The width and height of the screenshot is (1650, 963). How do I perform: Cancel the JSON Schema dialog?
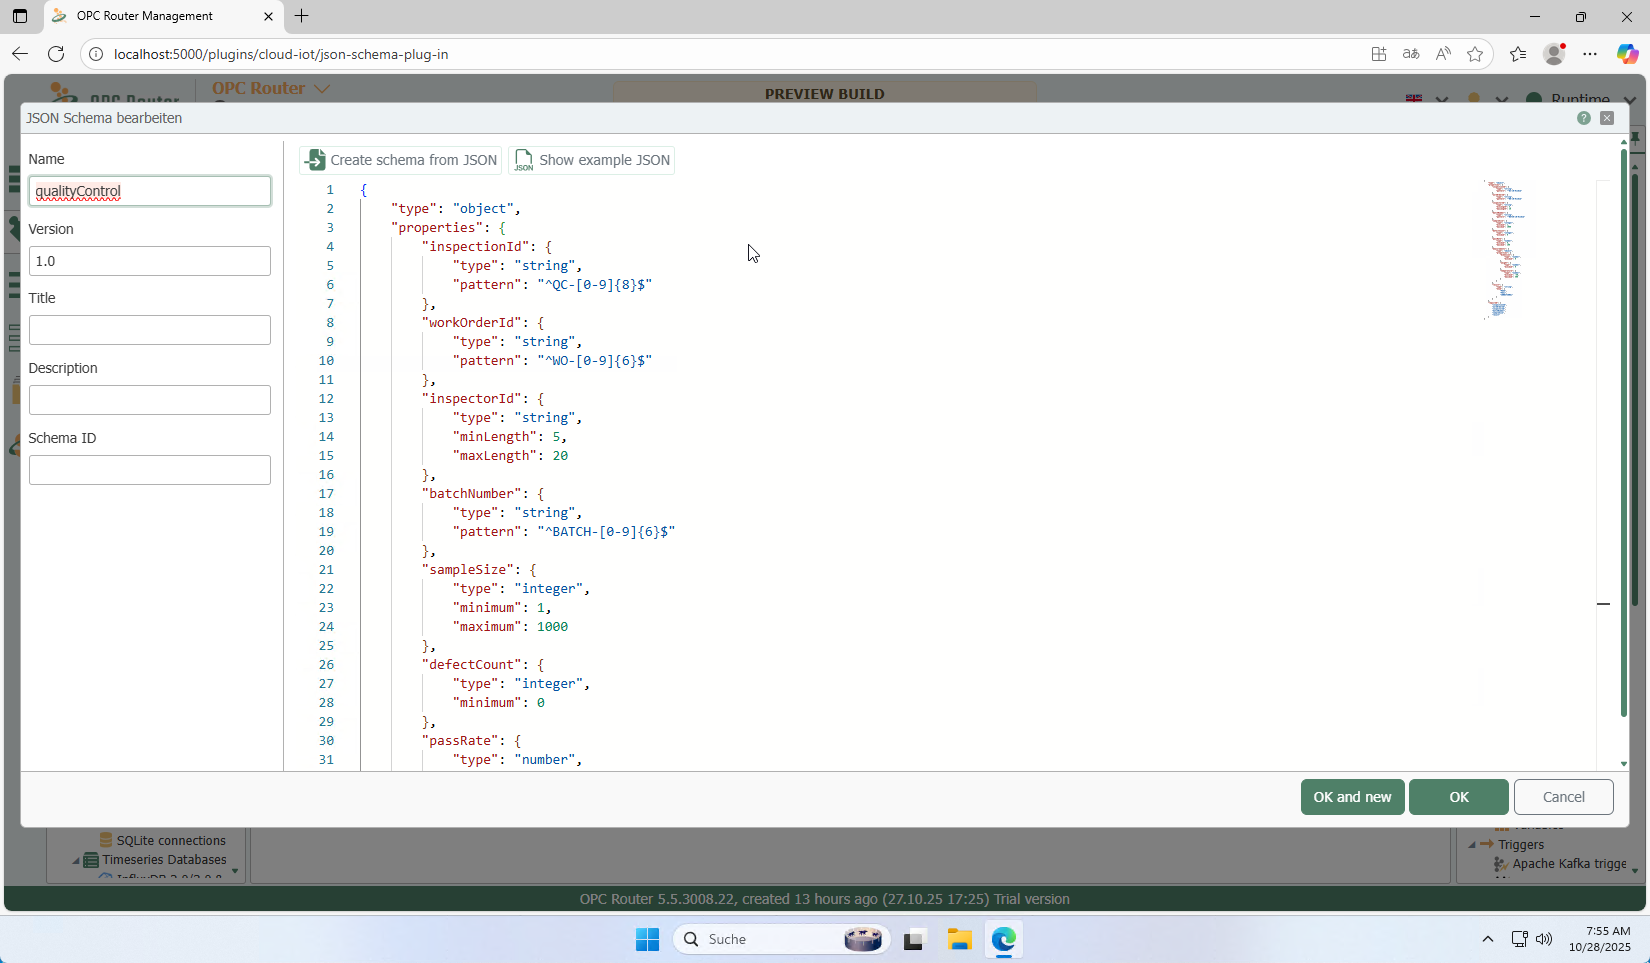tap(1563, 797)
